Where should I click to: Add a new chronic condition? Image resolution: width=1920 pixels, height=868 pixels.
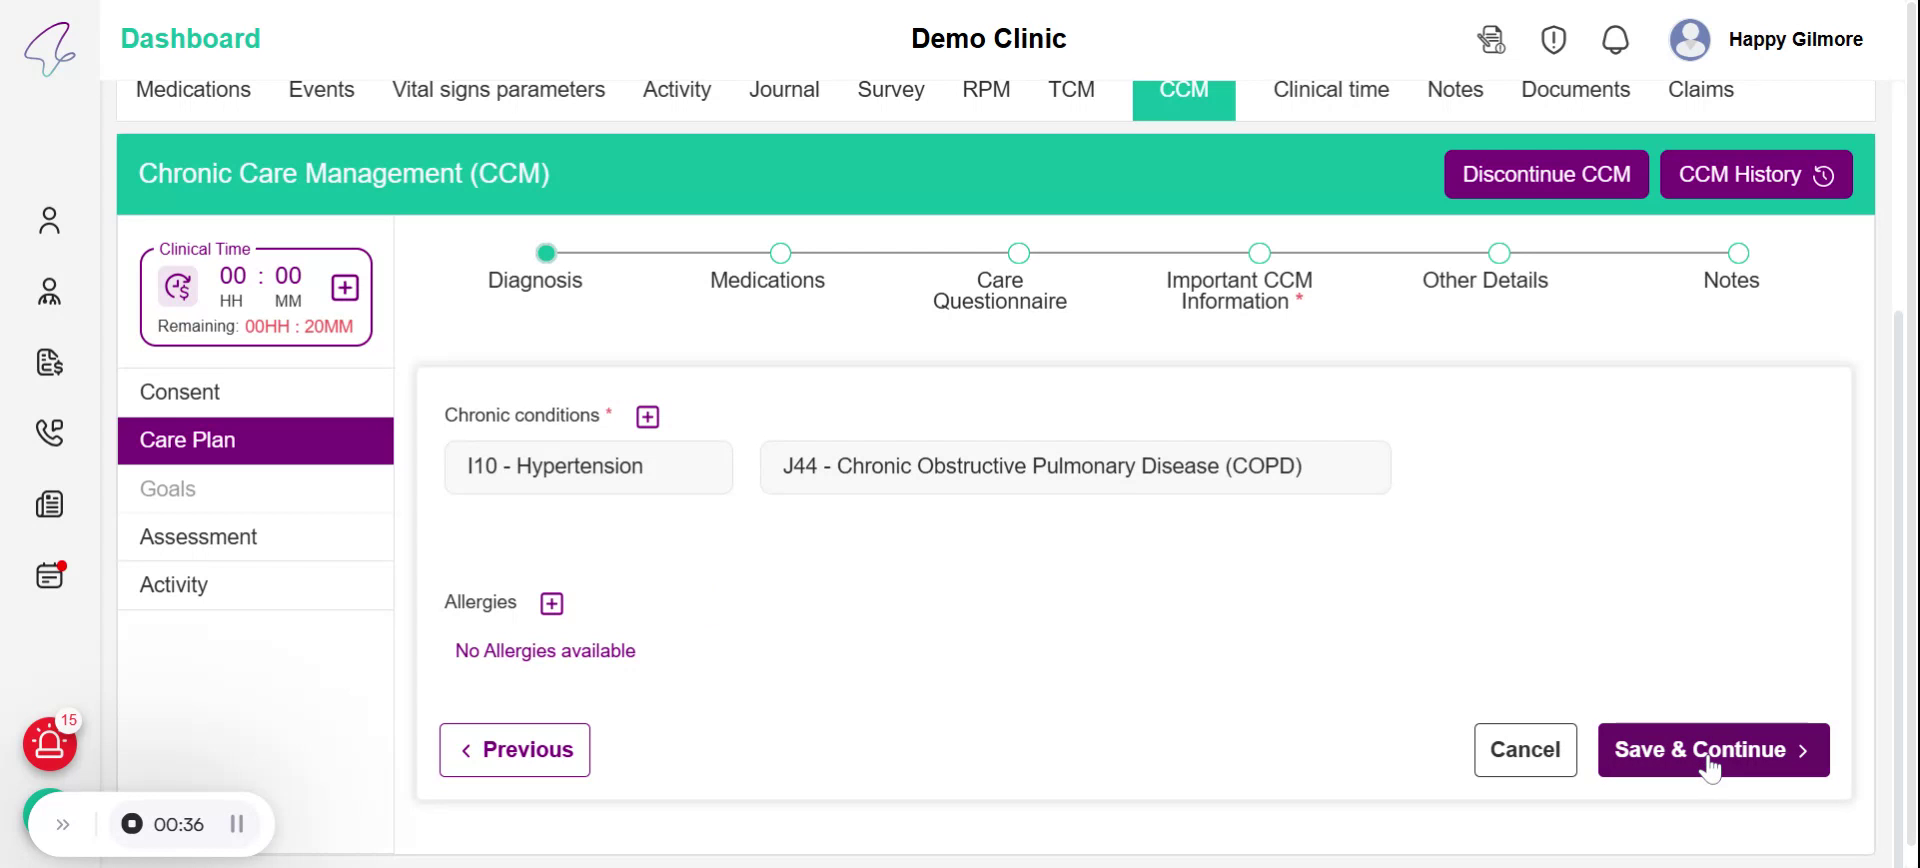648,417
